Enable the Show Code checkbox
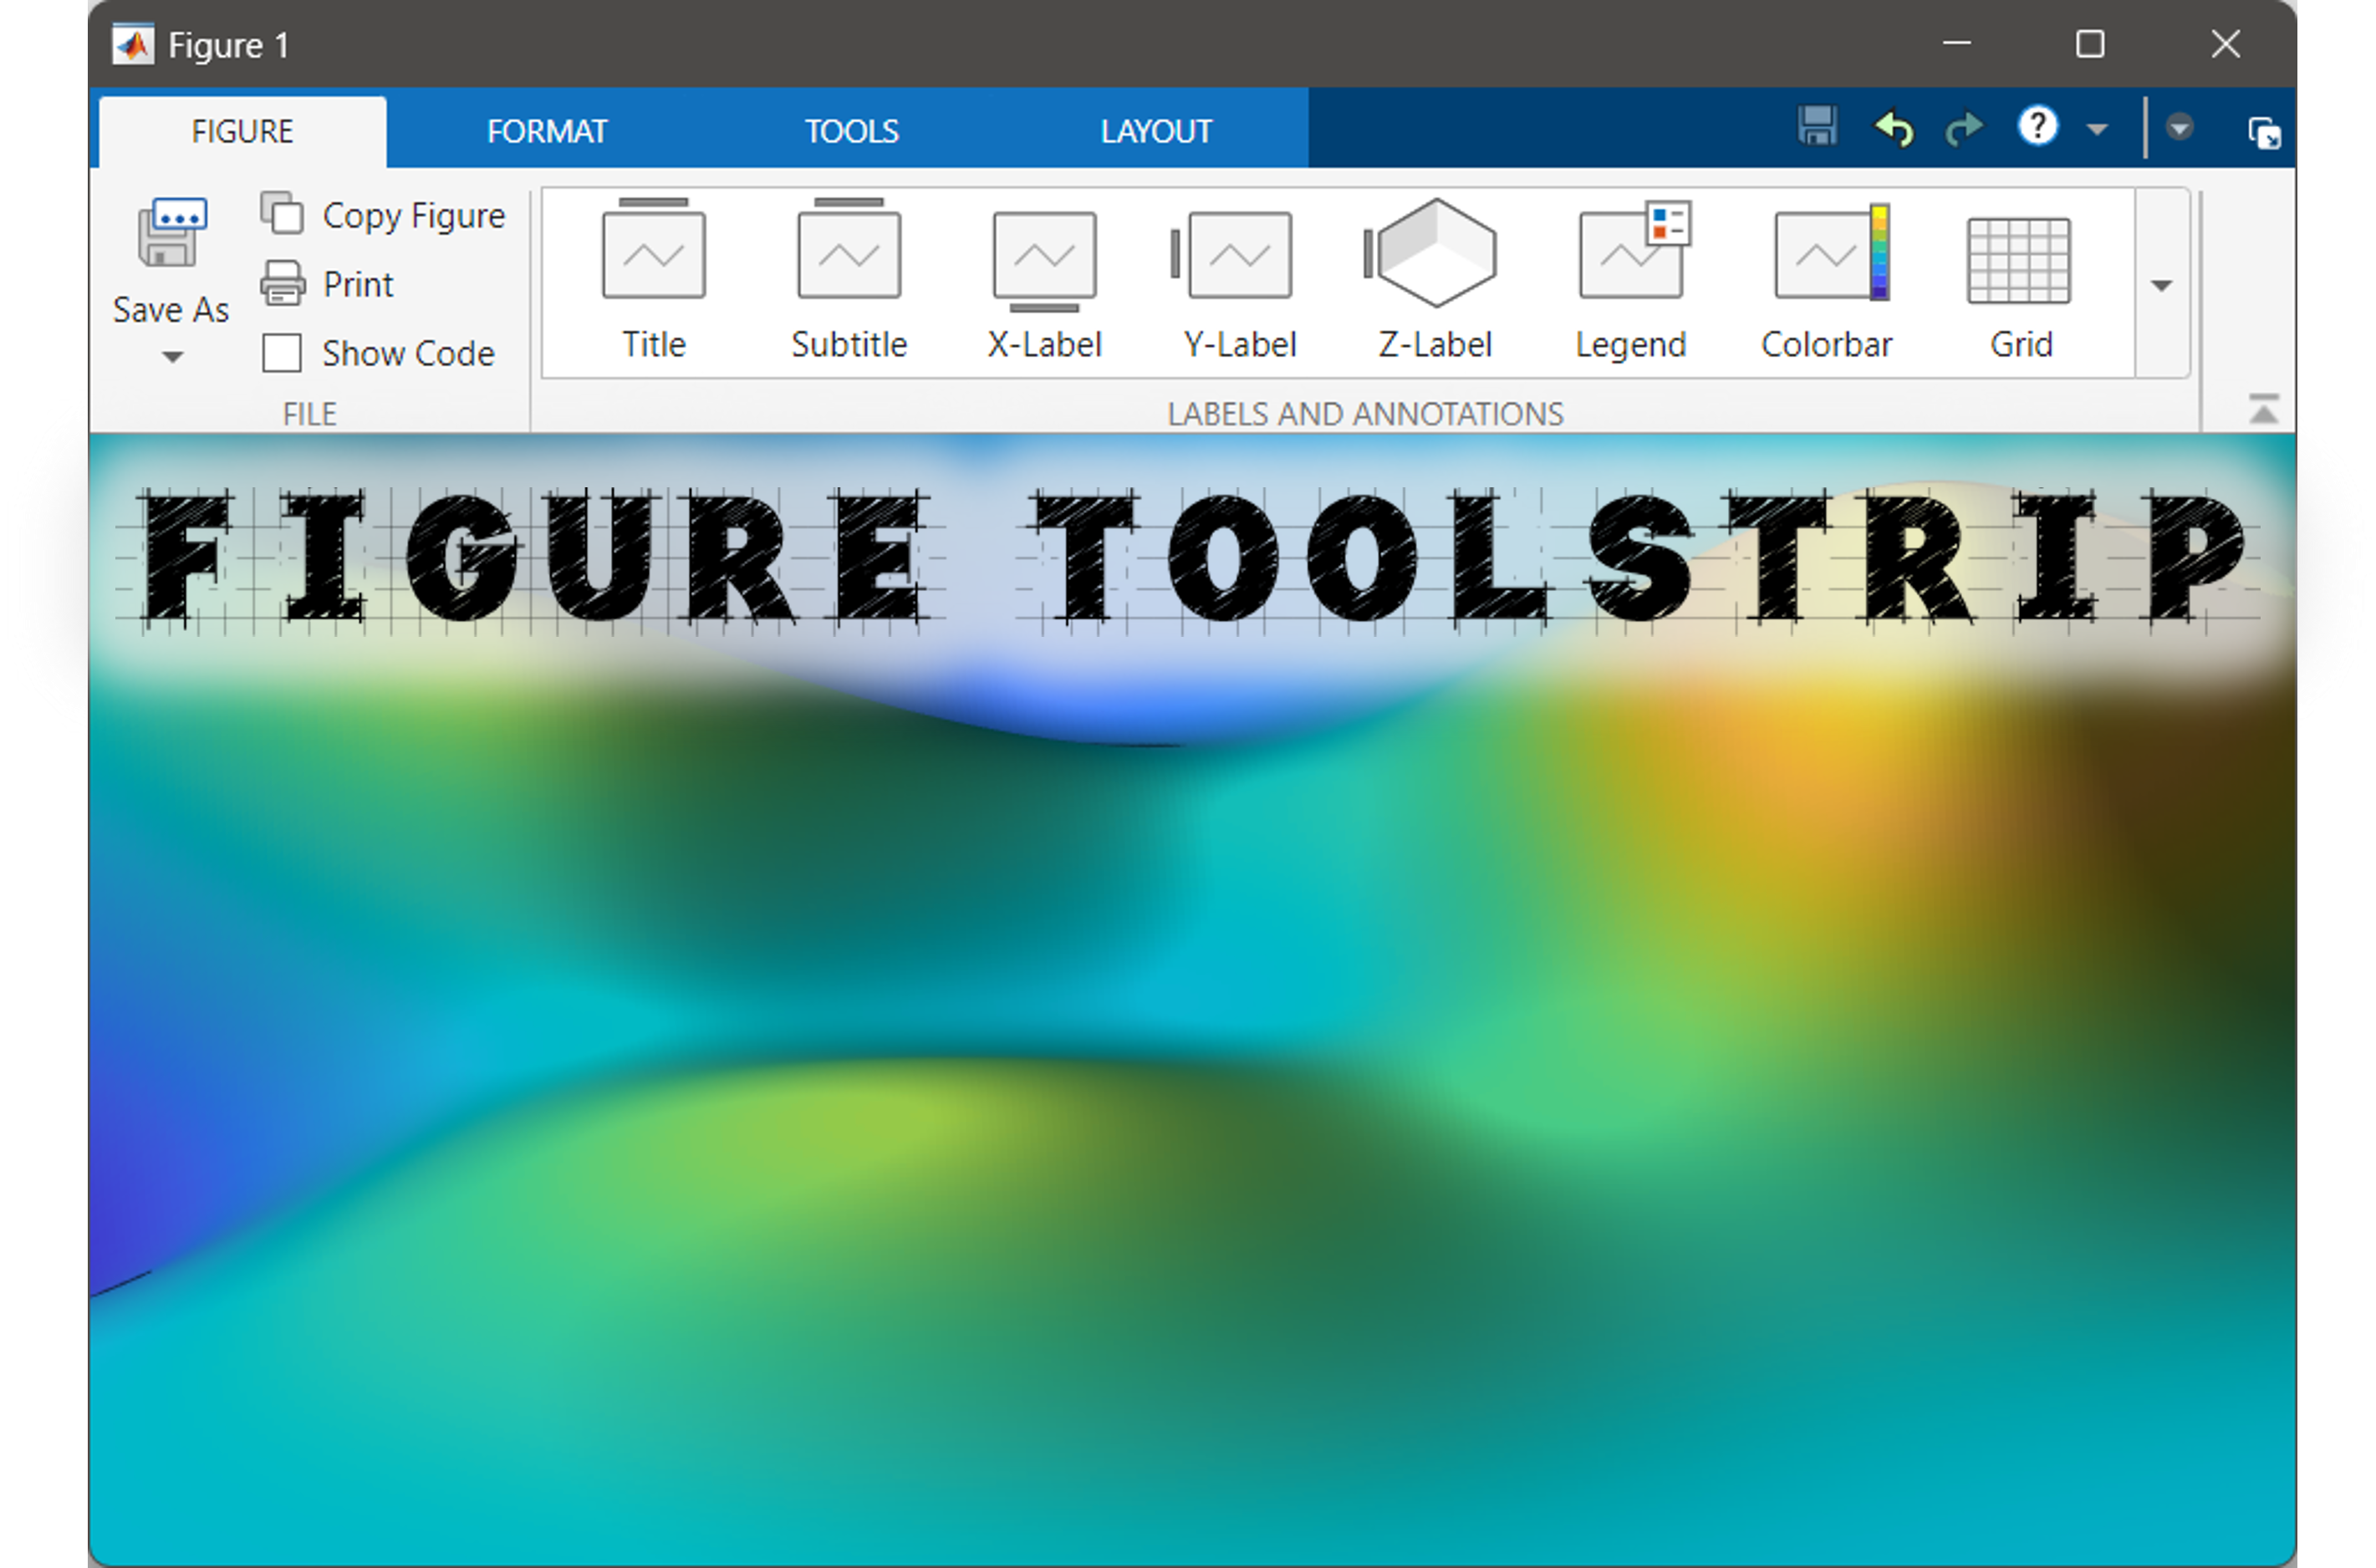 (282, 353)
